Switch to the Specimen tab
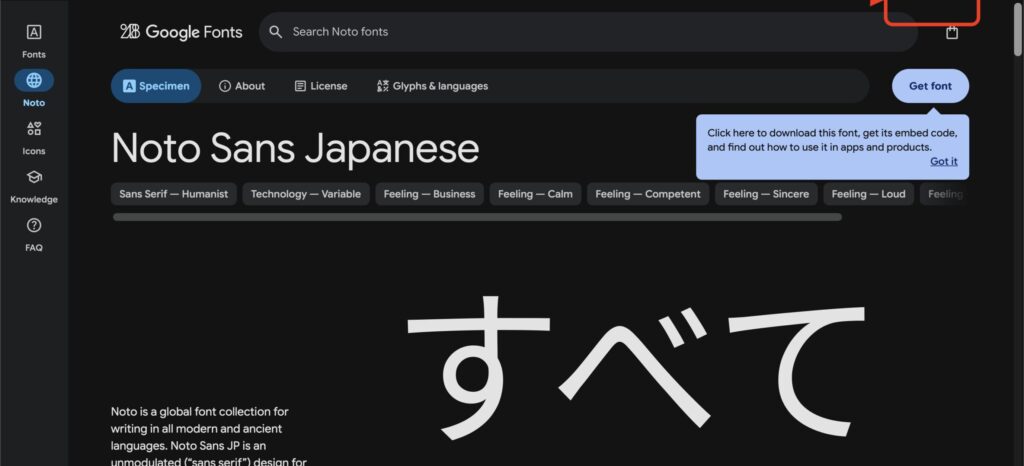1024x466 pixels. click(156, 85)
